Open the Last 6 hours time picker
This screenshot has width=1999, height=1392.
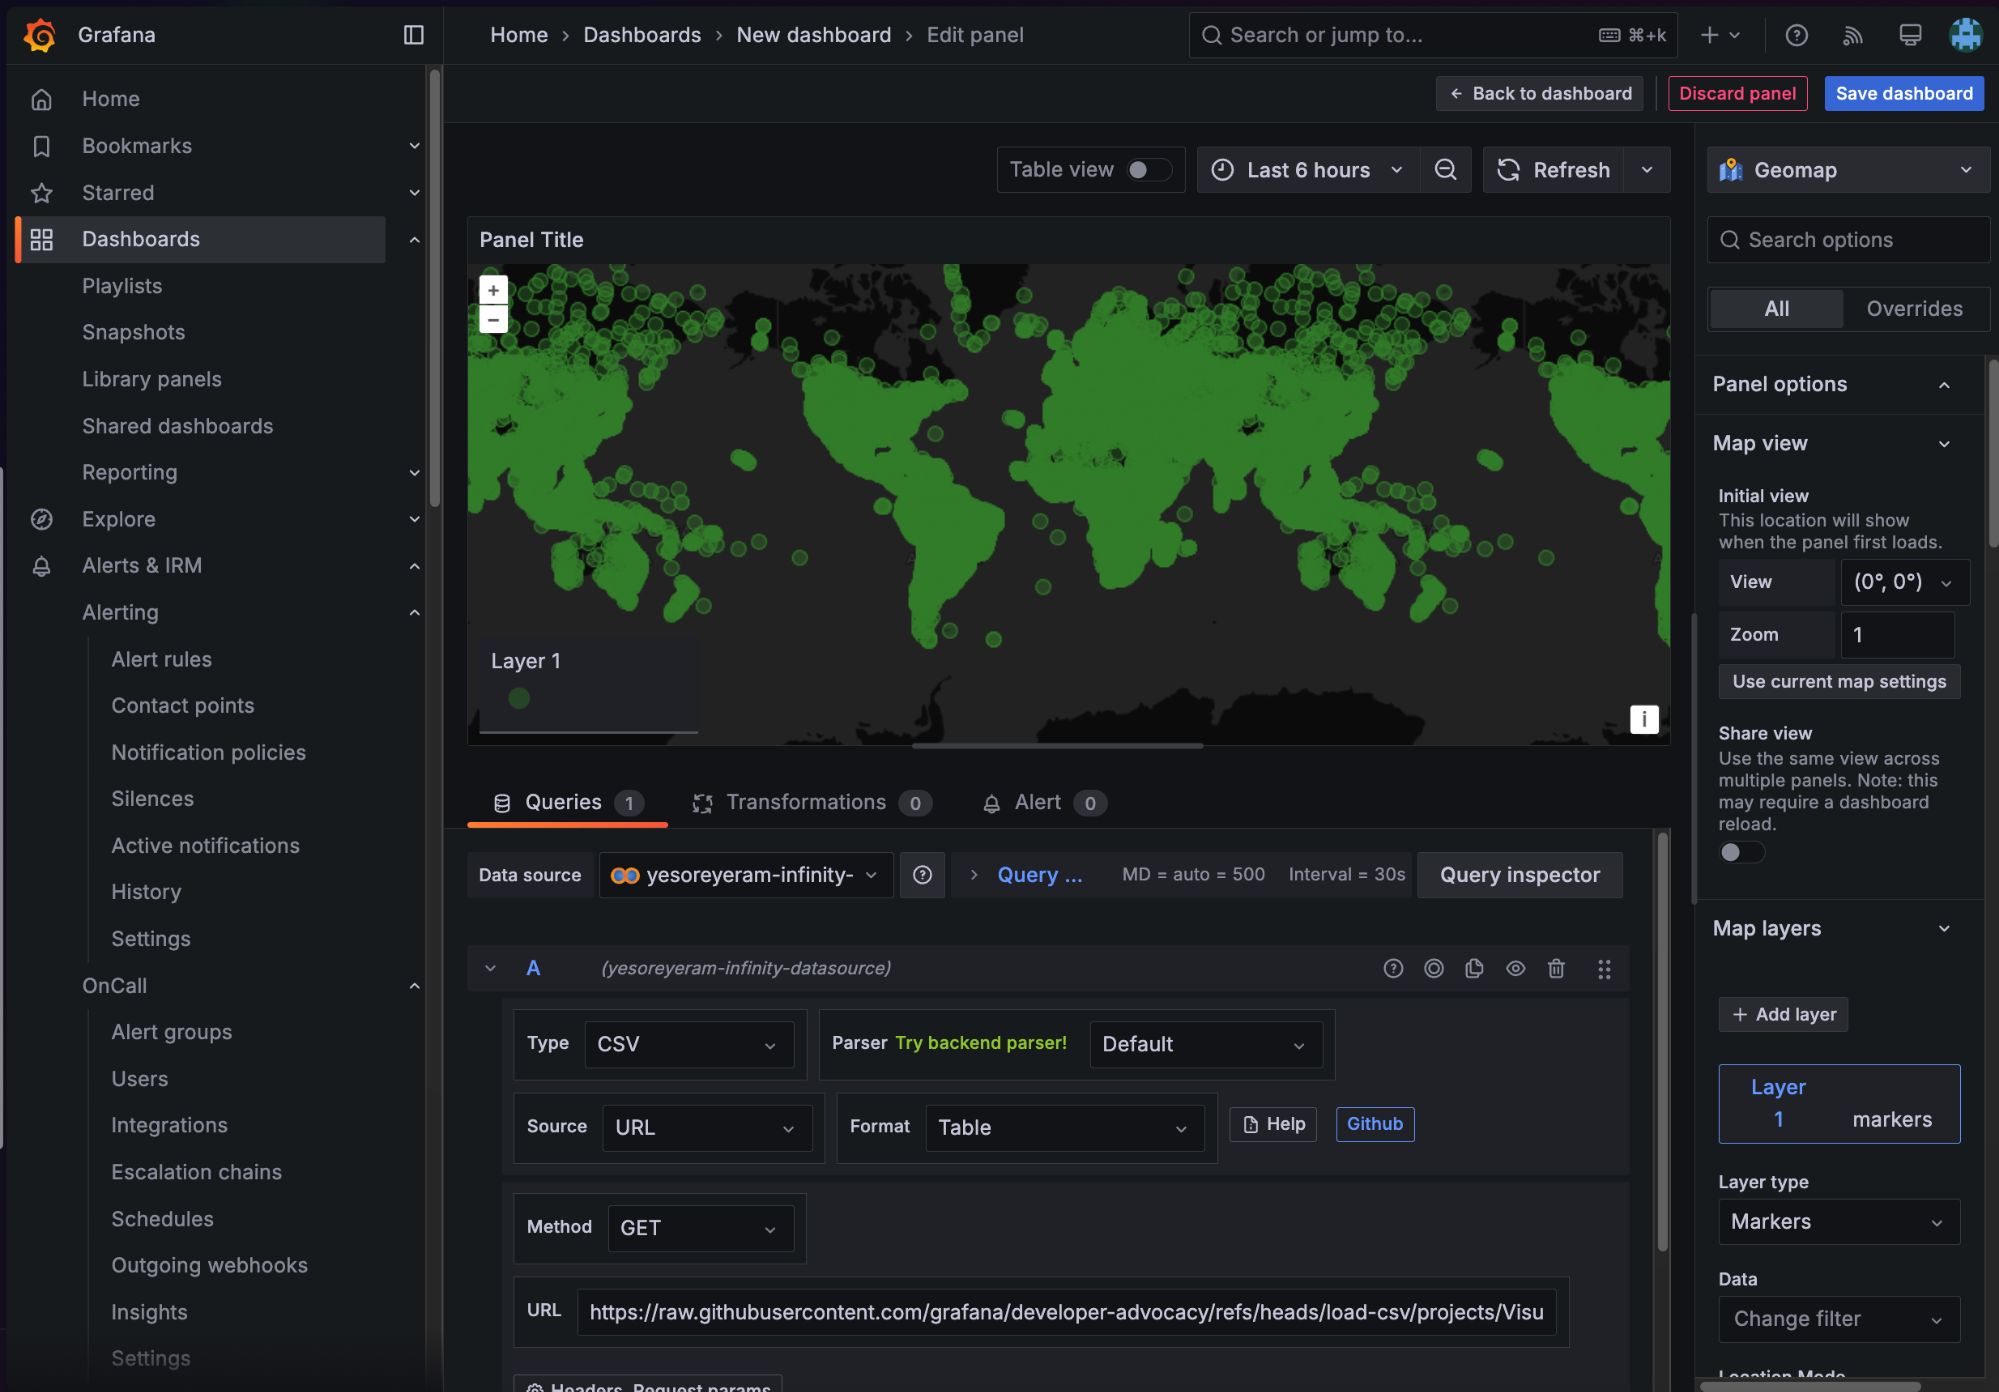(x=1307, y=169)
